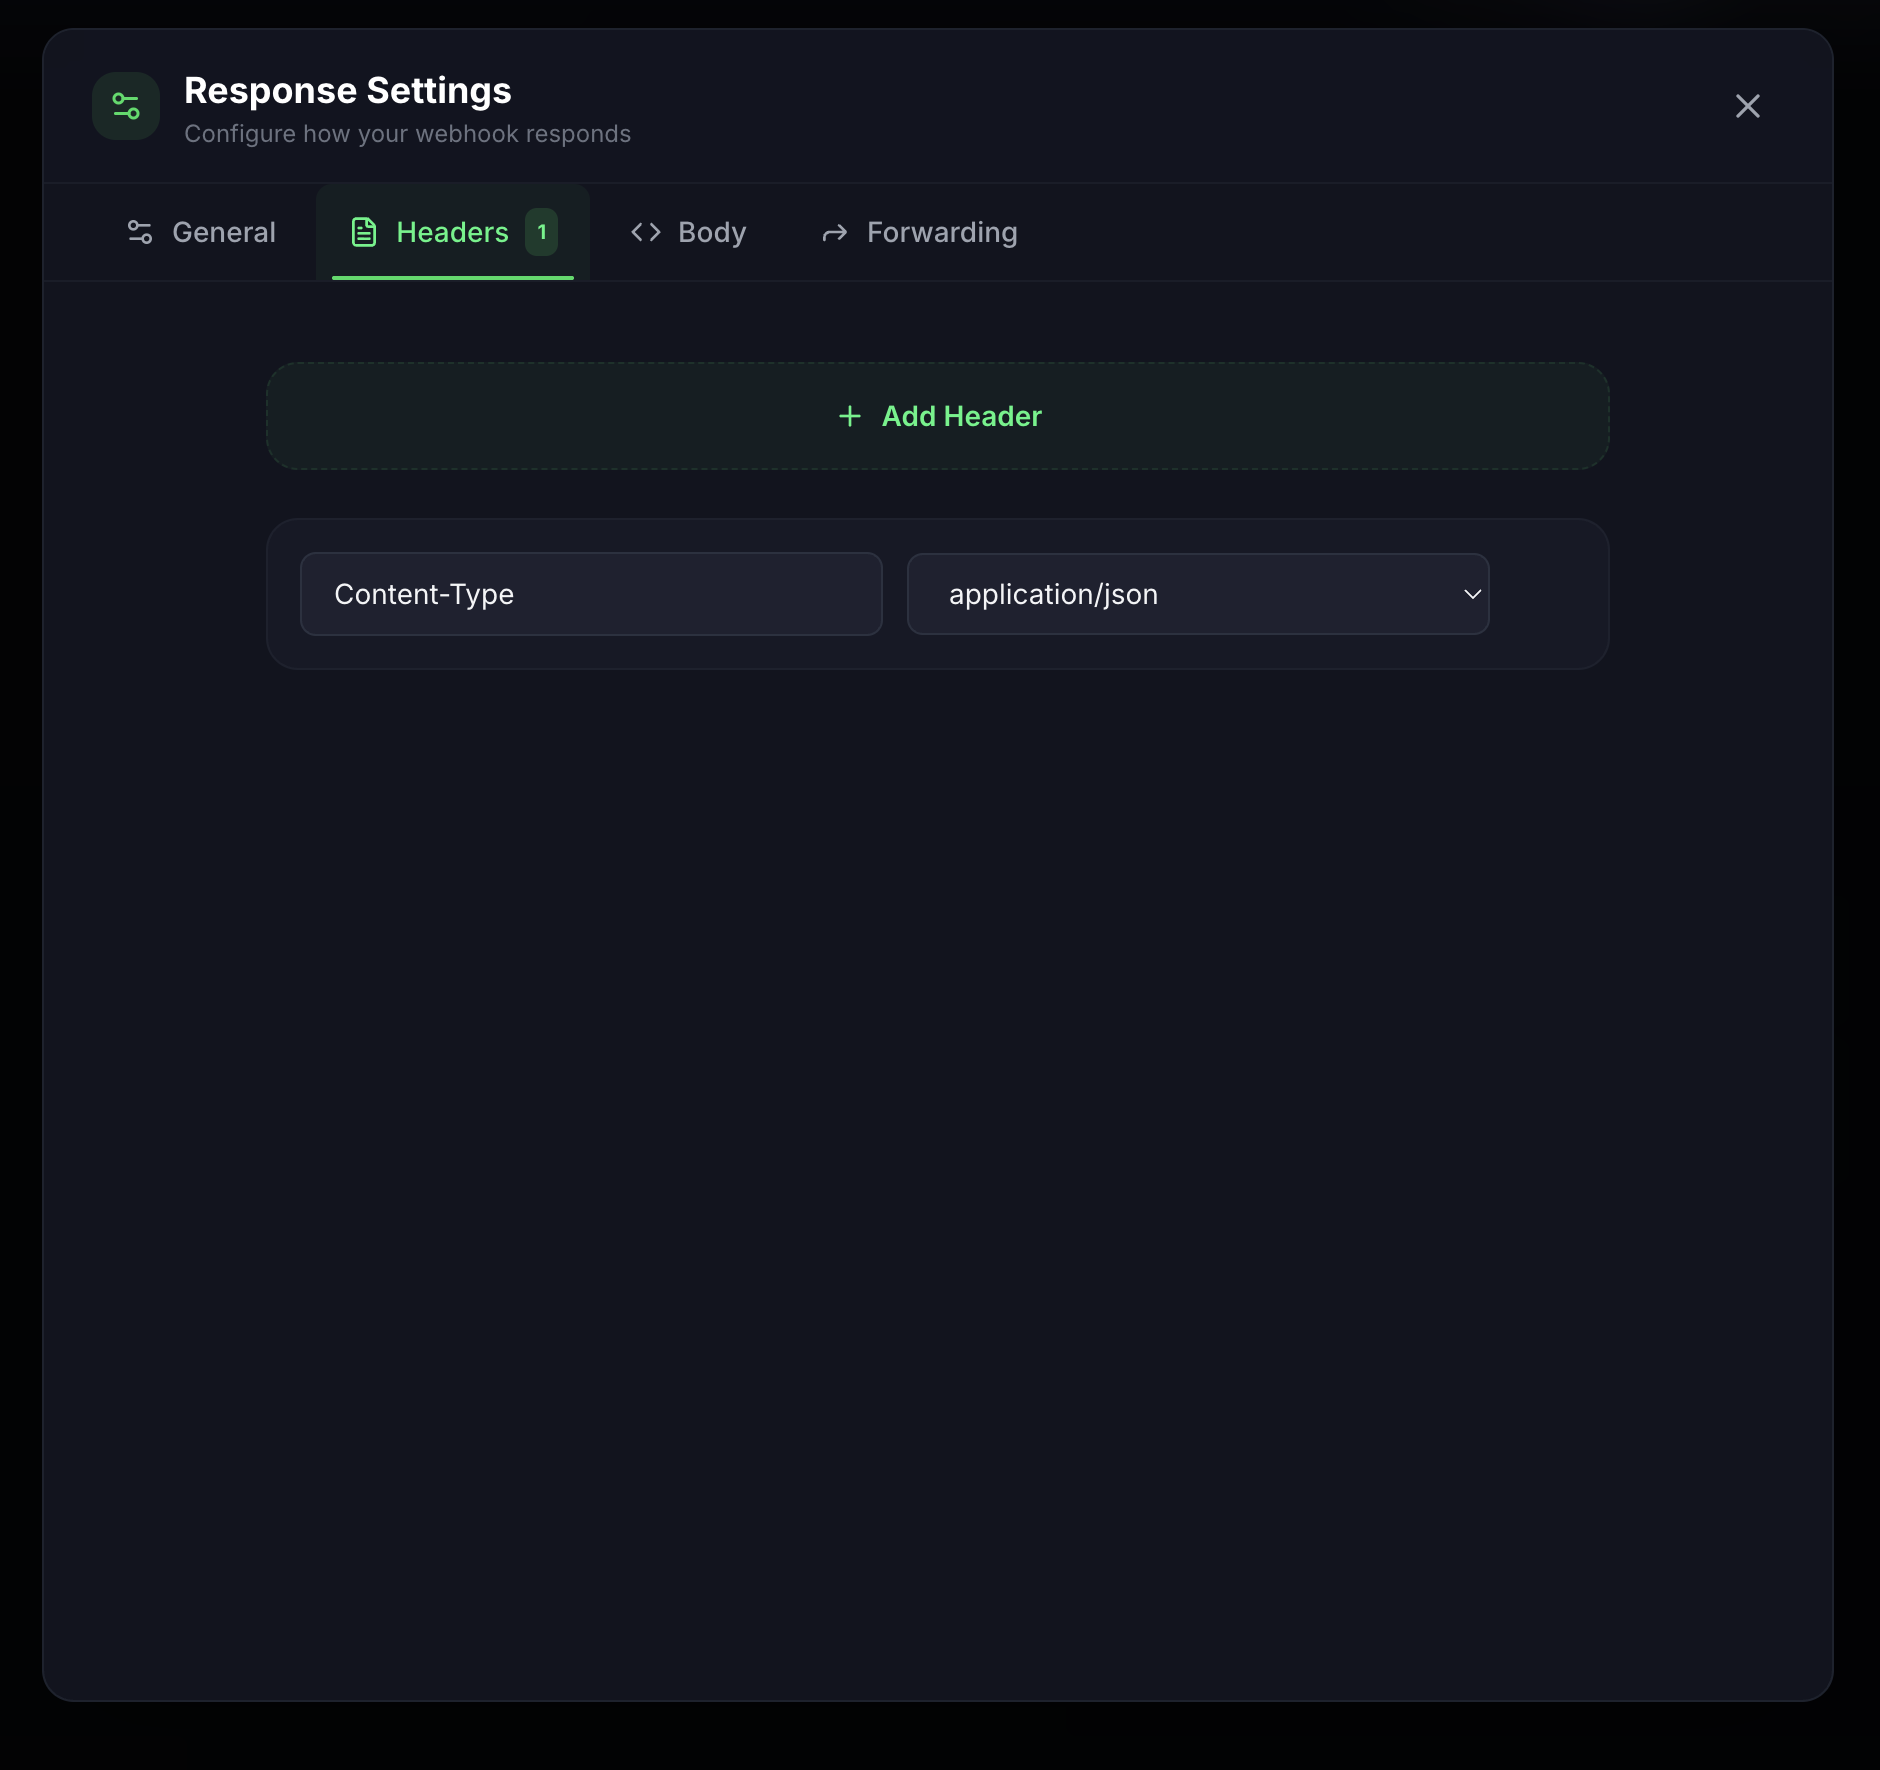Open the application/json value dropdown
The width and height of the screenshot is (1880, 1770).
tap(1197, 594)
